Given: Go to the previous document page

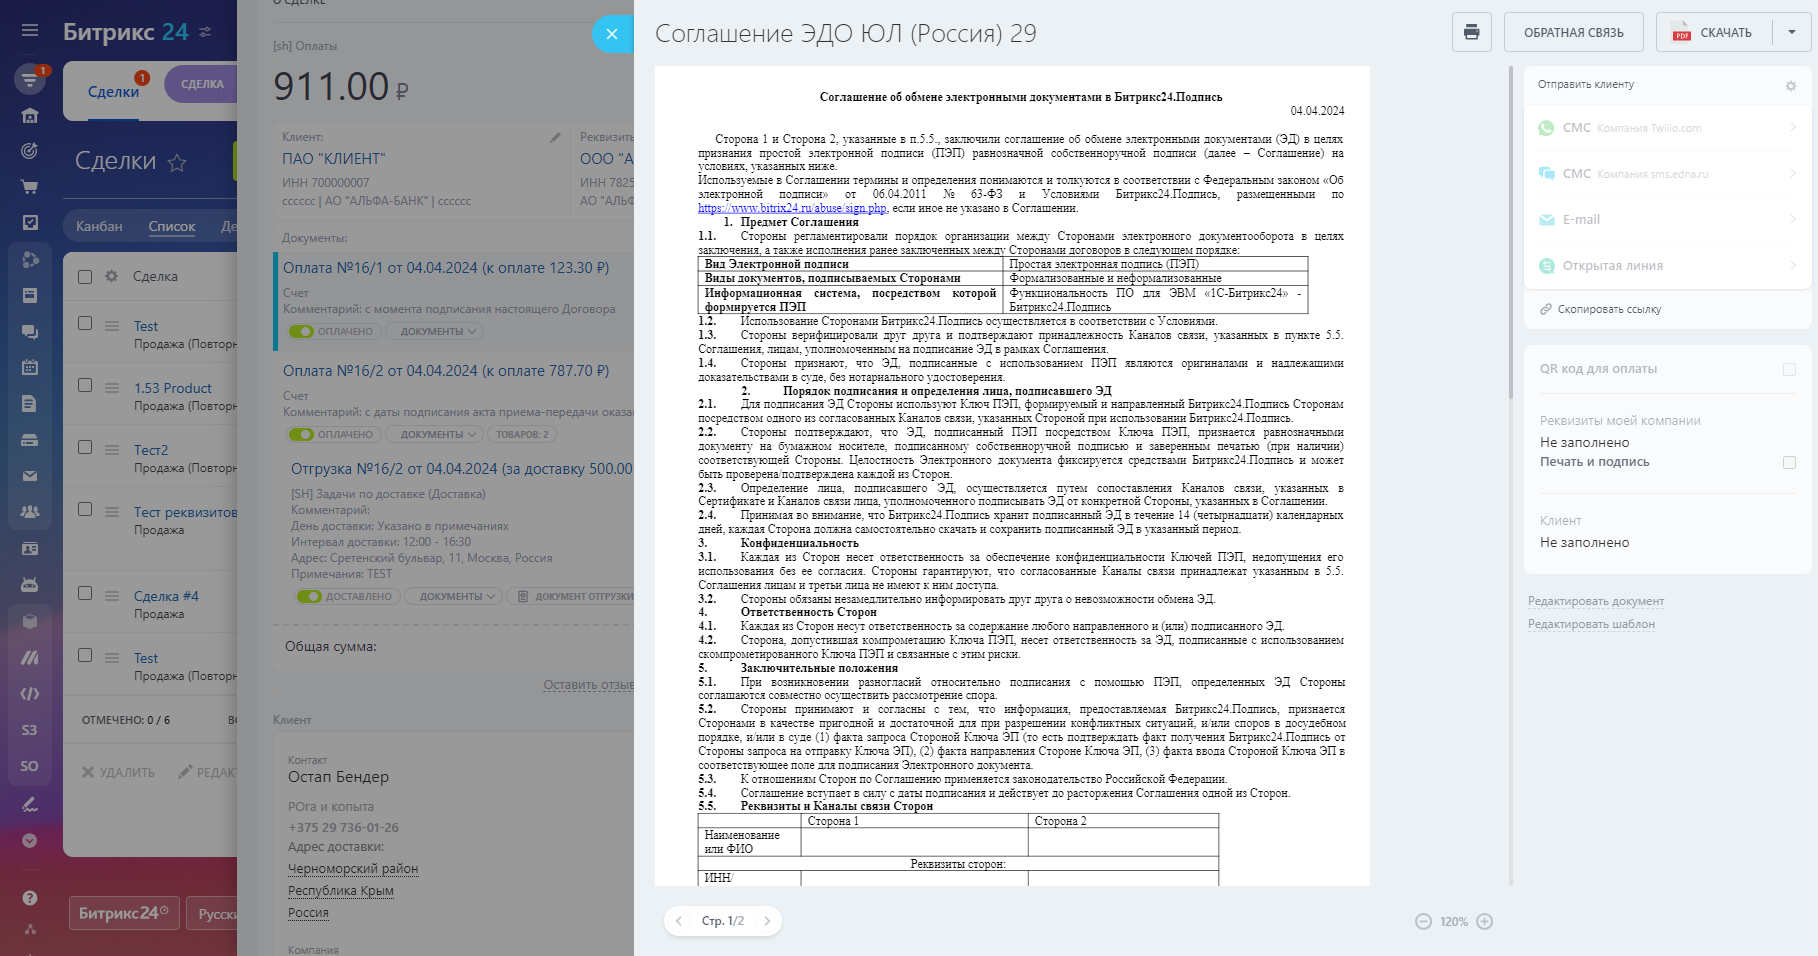Looking at the screenshot, I should pos(679,921).
